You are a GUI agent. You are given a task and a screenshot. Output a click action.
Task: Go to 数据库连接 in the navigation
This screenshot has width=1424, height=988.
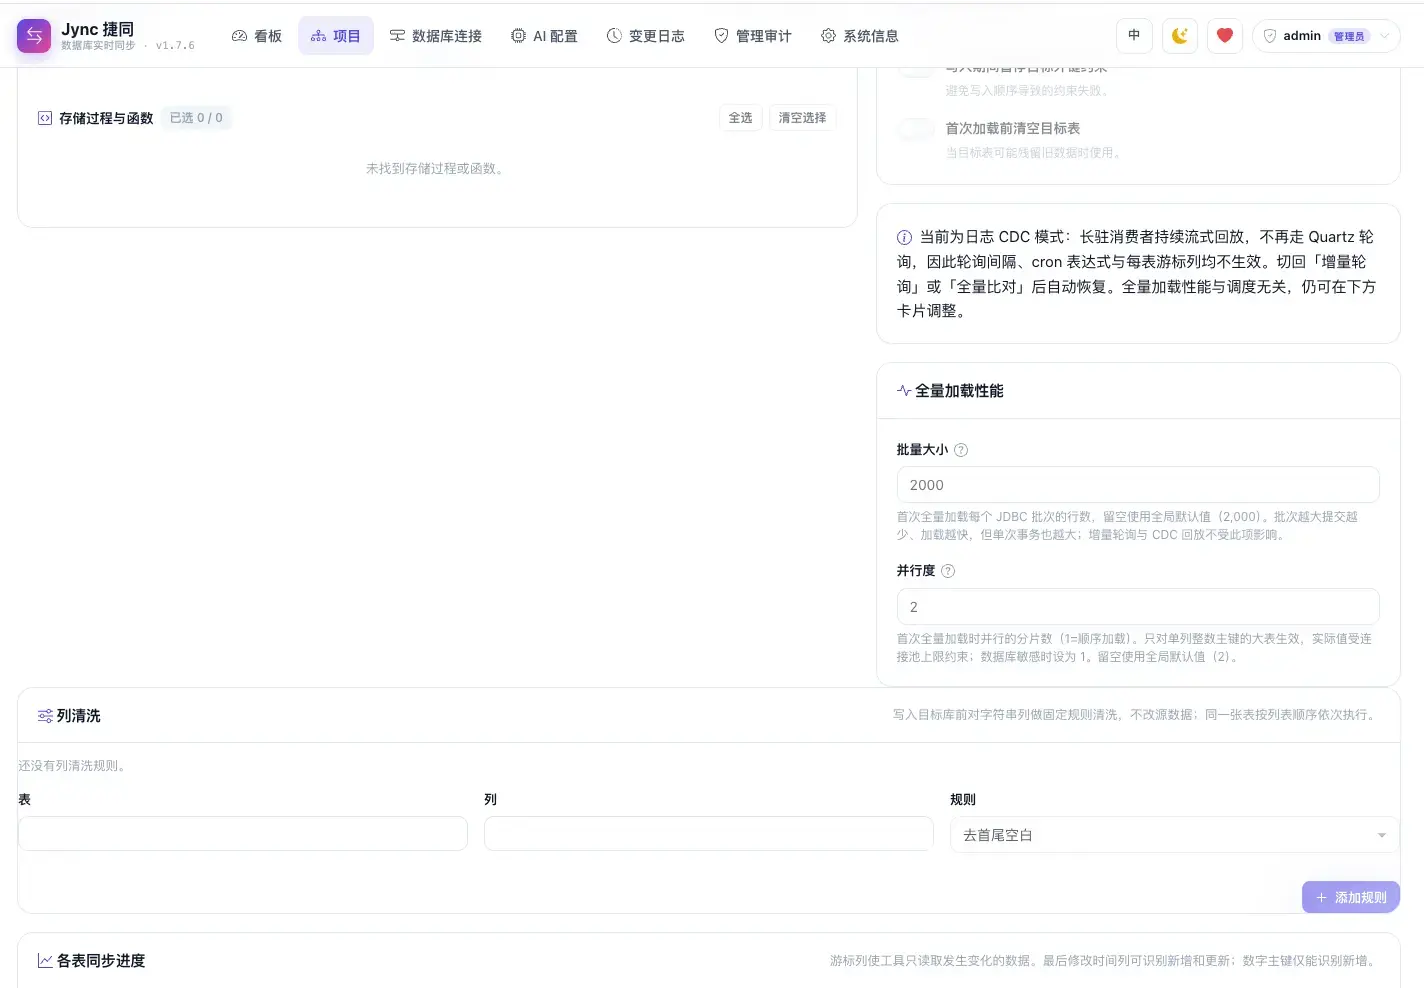[435, 36]
